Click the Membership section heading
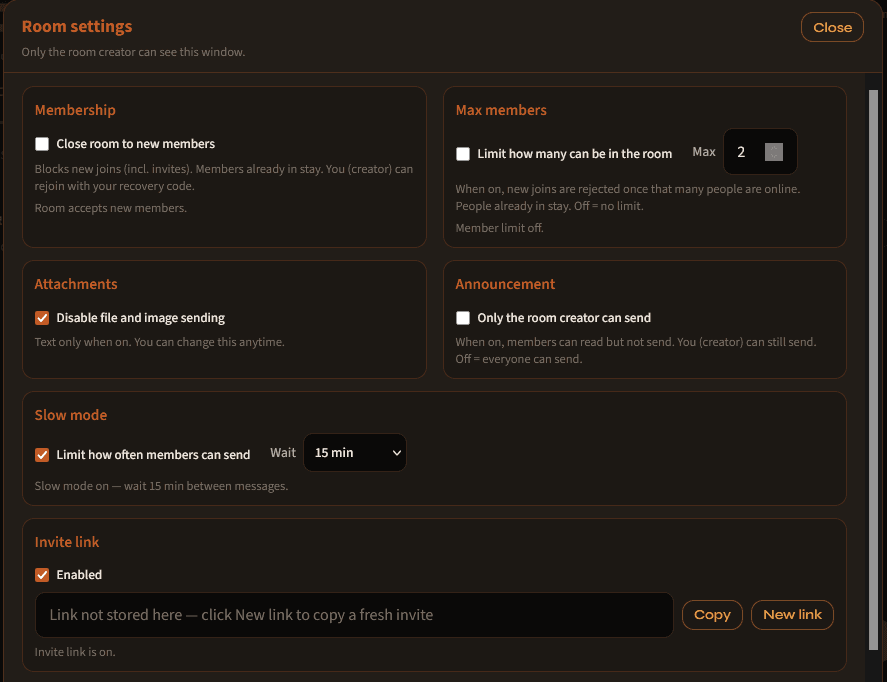The image size is (887, 682). pyautogui.click(x=75, y=110)
